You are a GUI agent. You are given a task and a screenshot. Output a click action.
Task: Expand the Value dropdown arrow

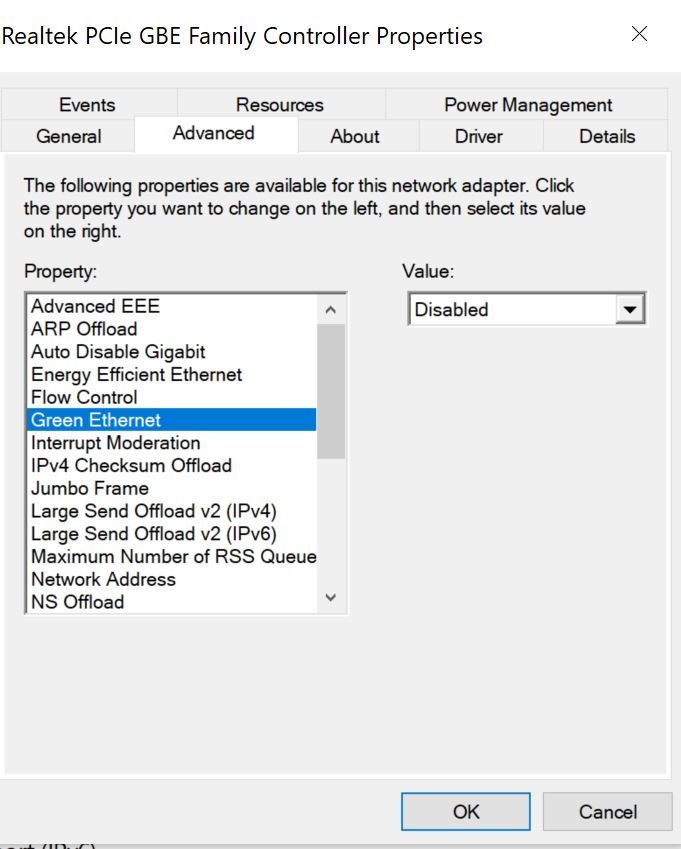[629, 310]
